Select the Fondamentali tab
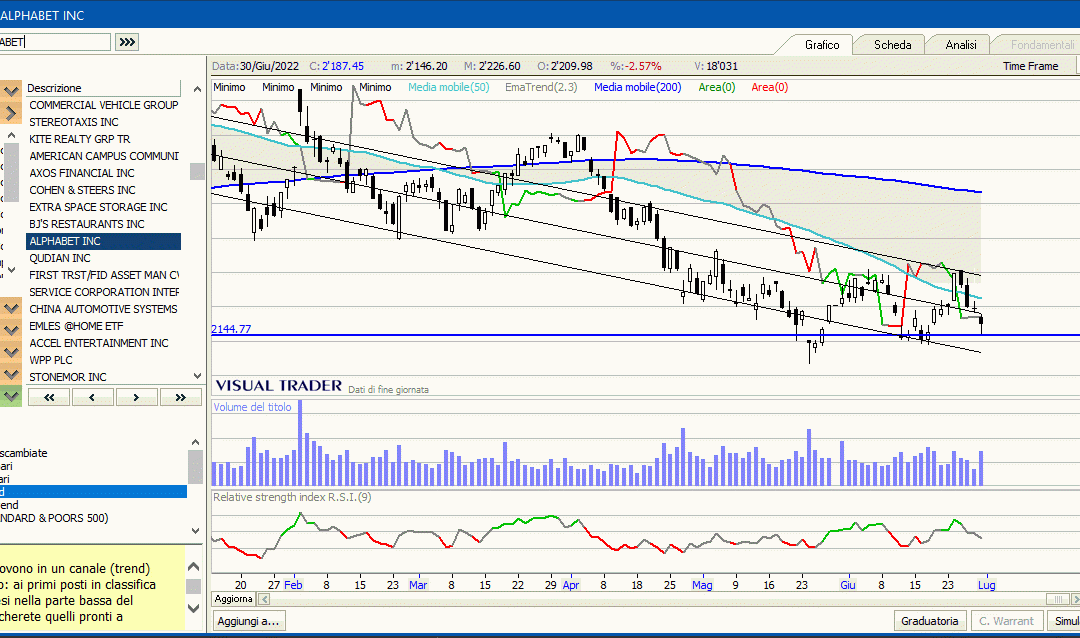The height and width of the screenshot is (638, 1080). pos(1042,45)
